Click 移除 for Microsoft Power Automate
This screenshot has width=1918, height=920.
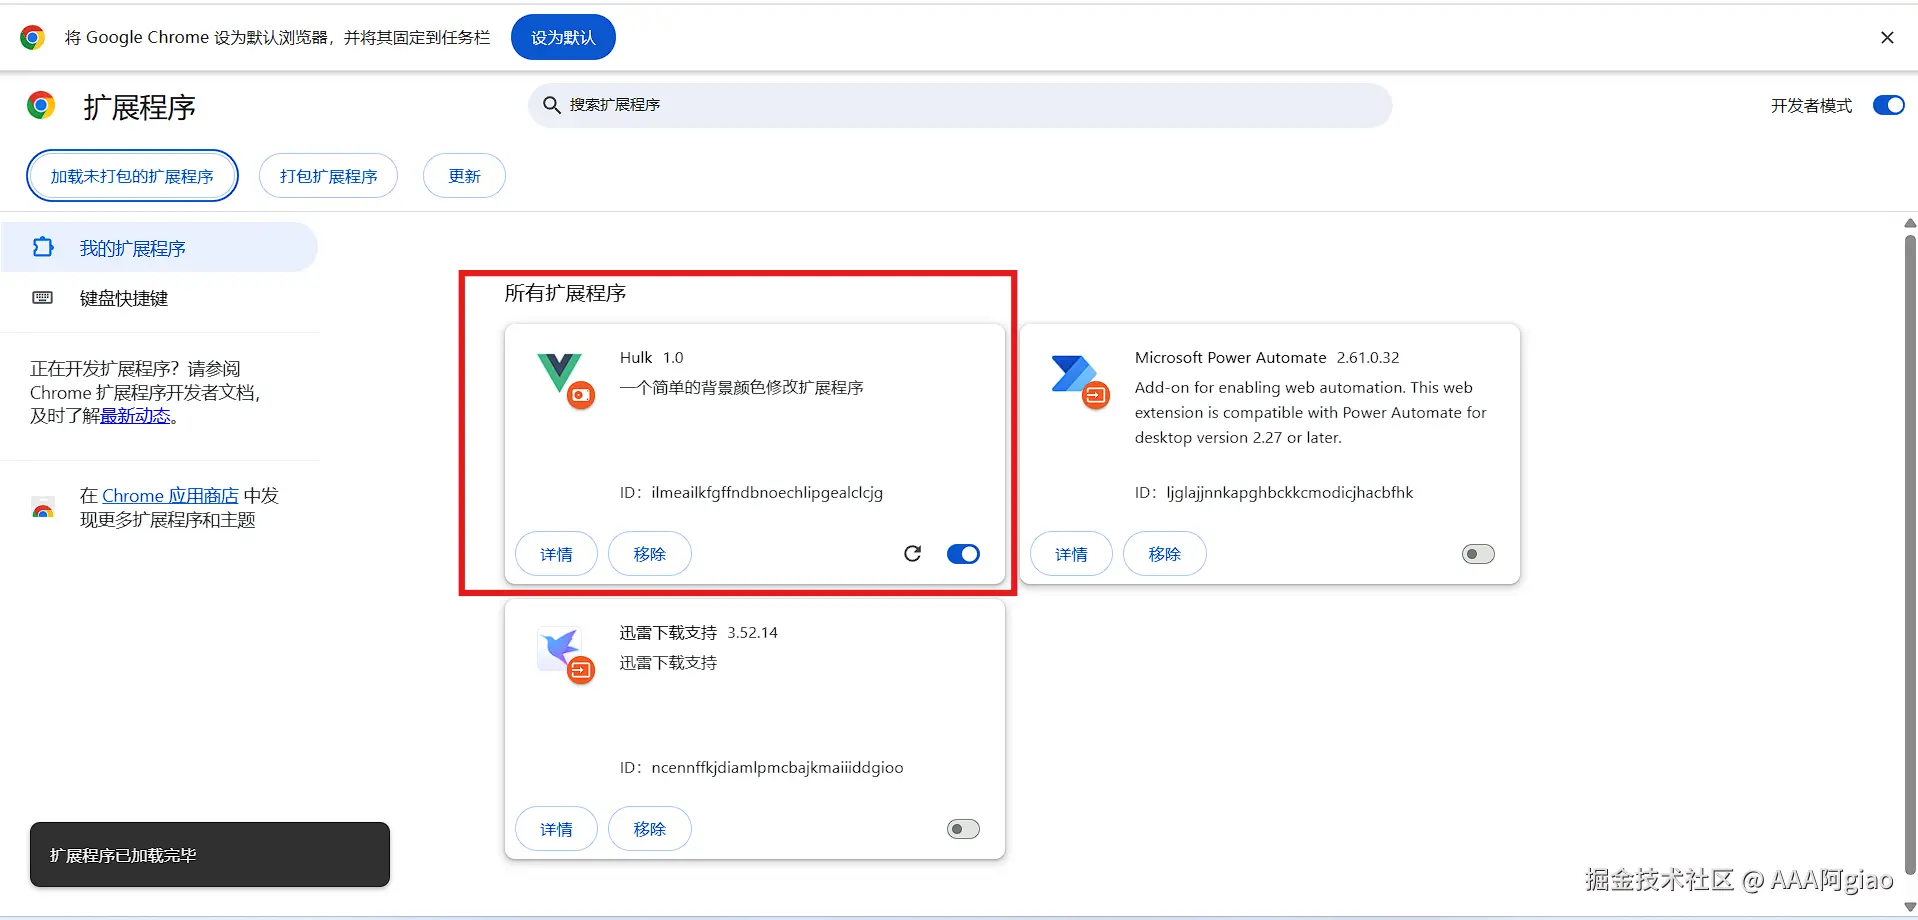[x=1165, y=554]
